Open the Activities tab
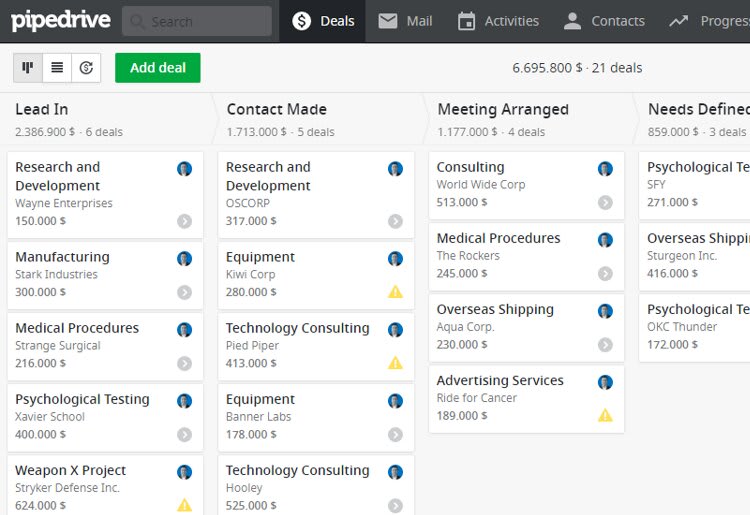 click(498, 21)
